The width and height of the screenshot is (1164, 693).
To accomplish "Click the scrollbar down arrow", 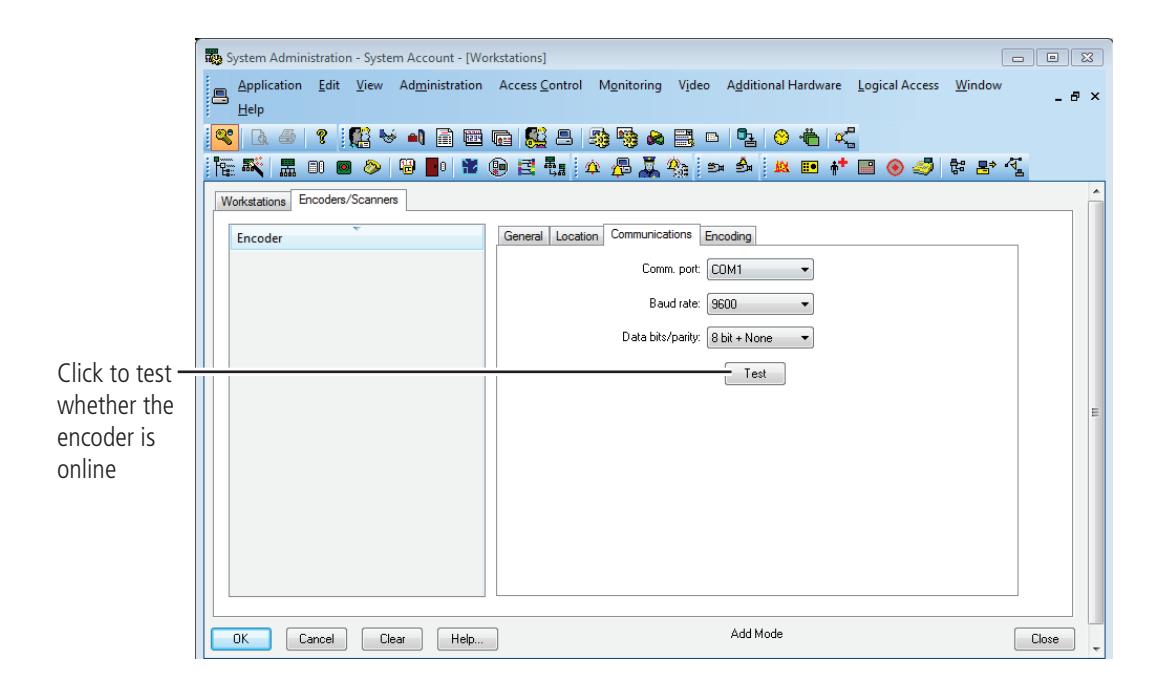I will point(1096,648).
